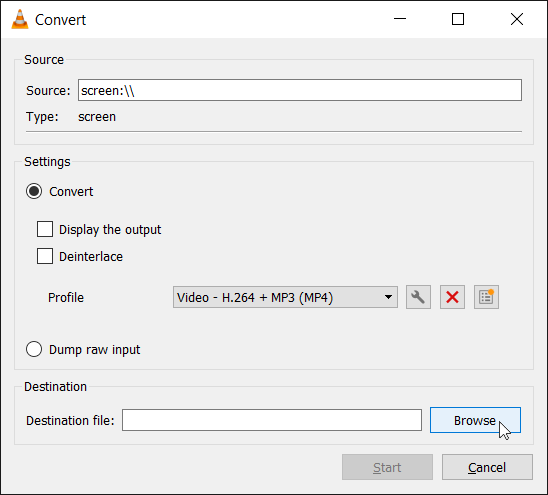Close the Convert window
The height and width of the screenshot is (495, 548).
point(517,19)
